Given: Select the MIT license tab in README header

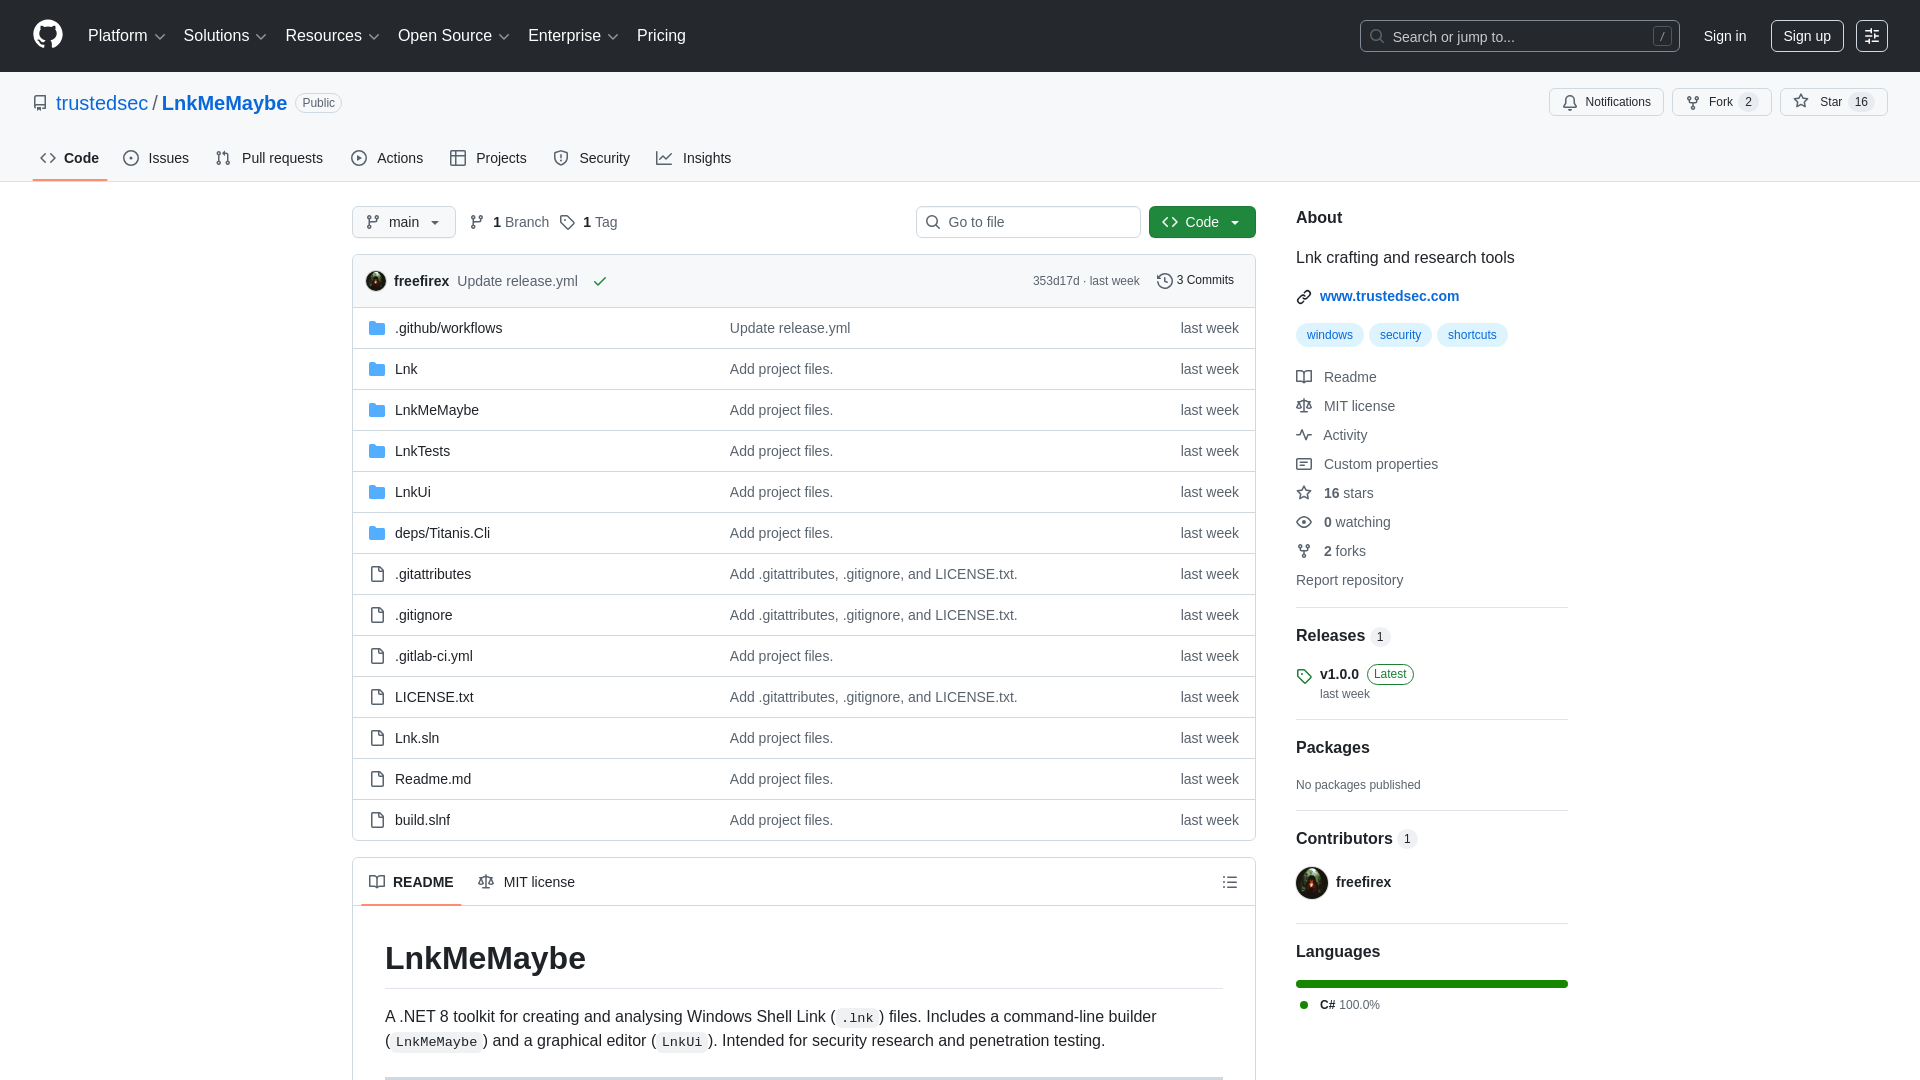Looking at the screenshot, I should click(x=526, y=882).
